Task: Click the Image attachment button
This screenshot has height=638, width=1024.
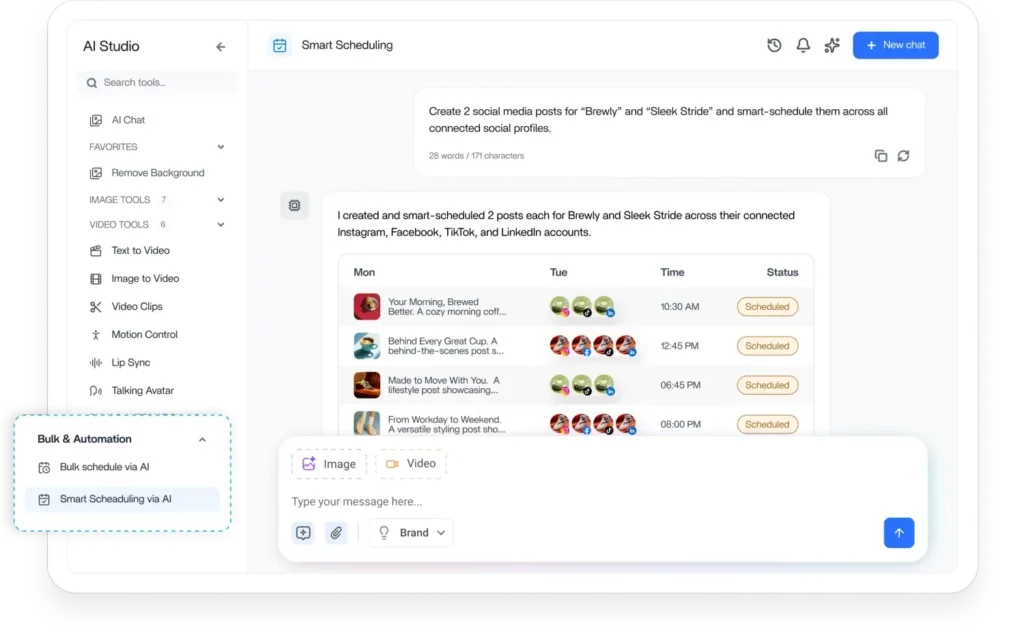Action: (329, 464)
